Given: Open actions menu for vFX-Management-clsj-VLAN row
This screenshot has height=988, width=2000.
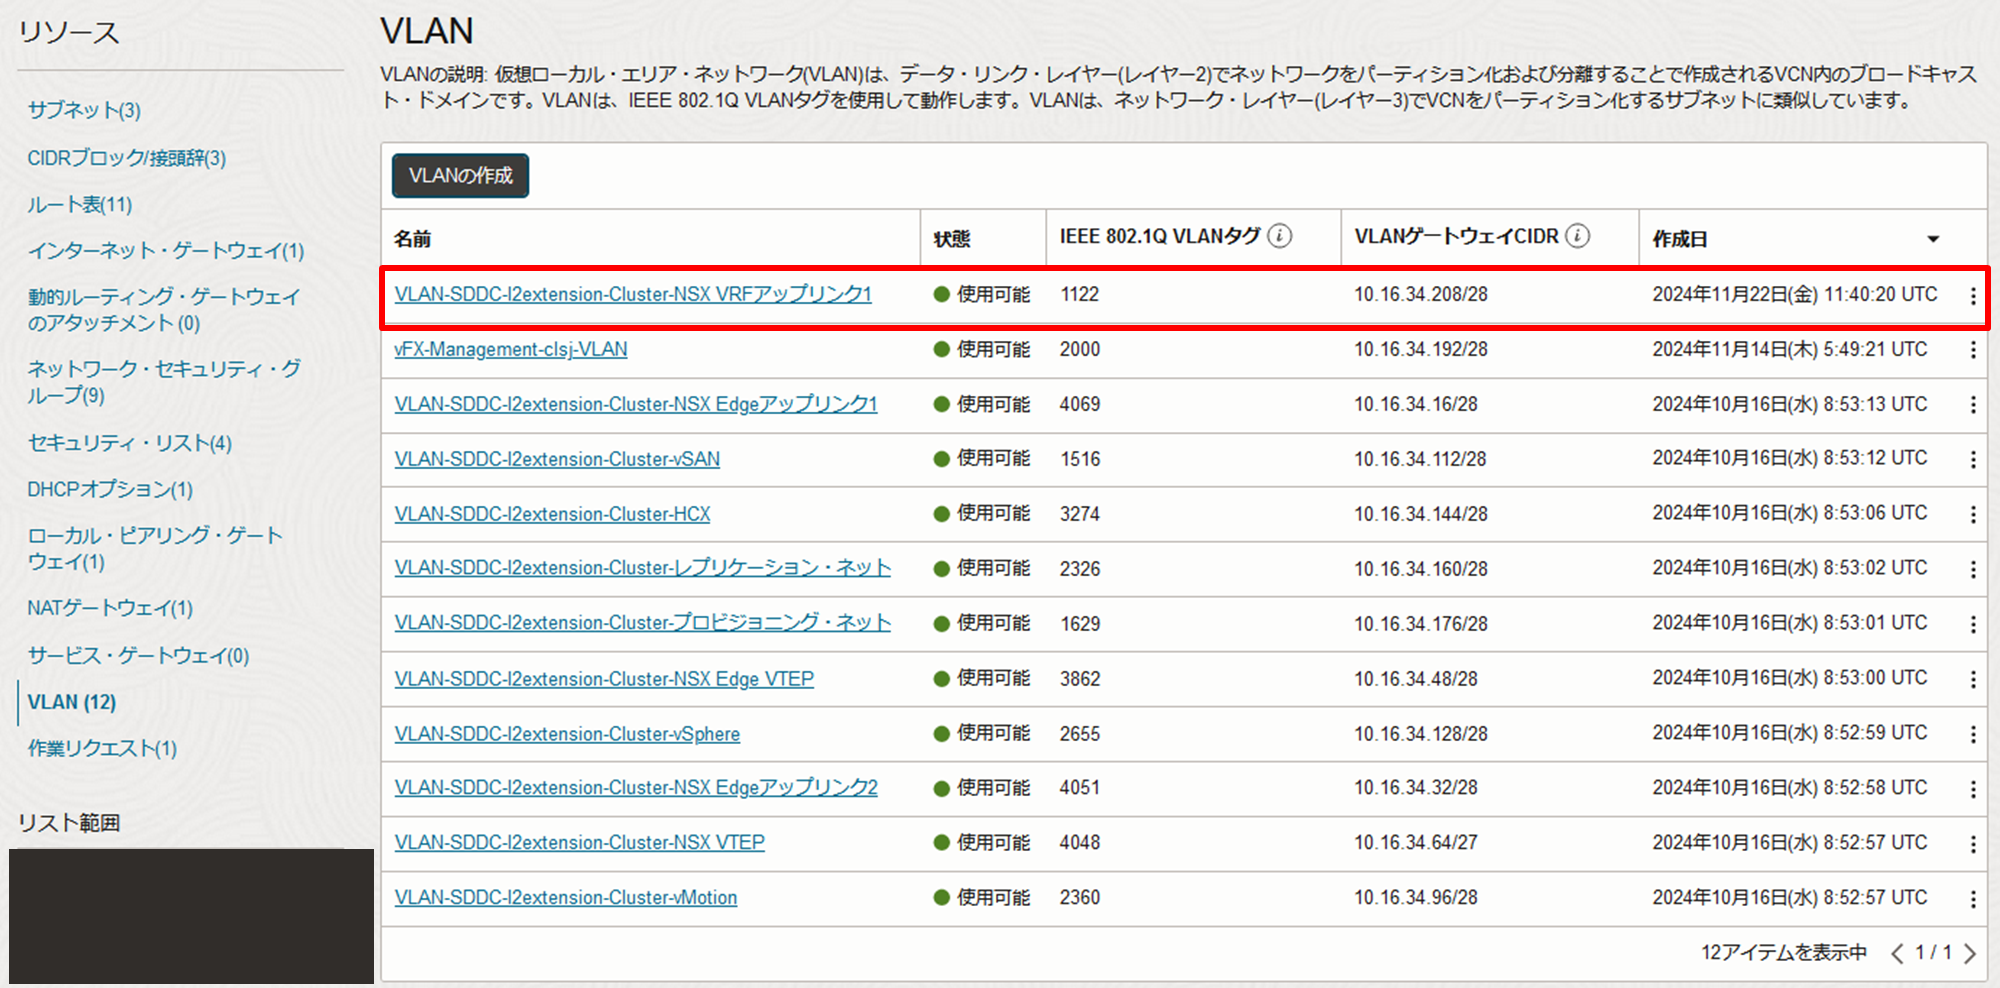Looking at the screenshot, I should coord(1972,350).
